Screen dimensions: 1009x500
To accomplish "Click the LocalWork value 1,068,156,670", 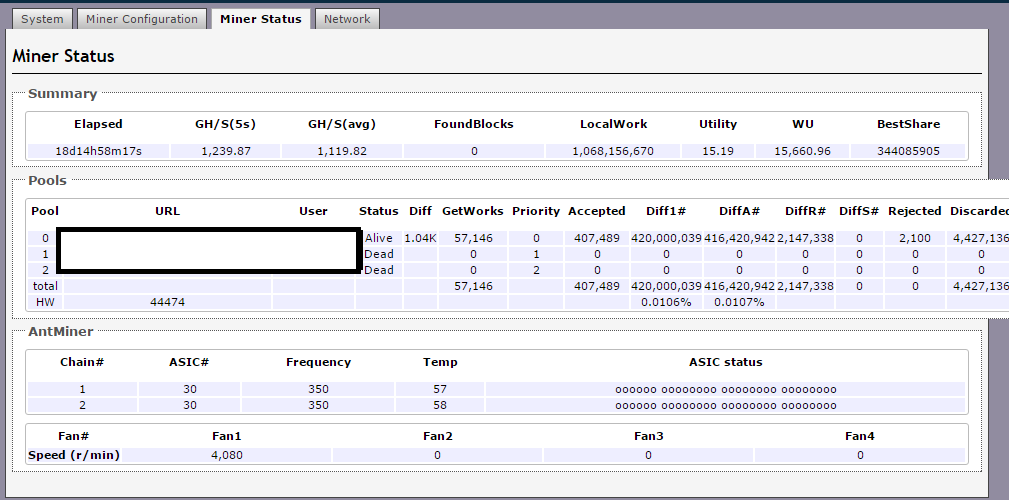I will [x=613, y=151].
